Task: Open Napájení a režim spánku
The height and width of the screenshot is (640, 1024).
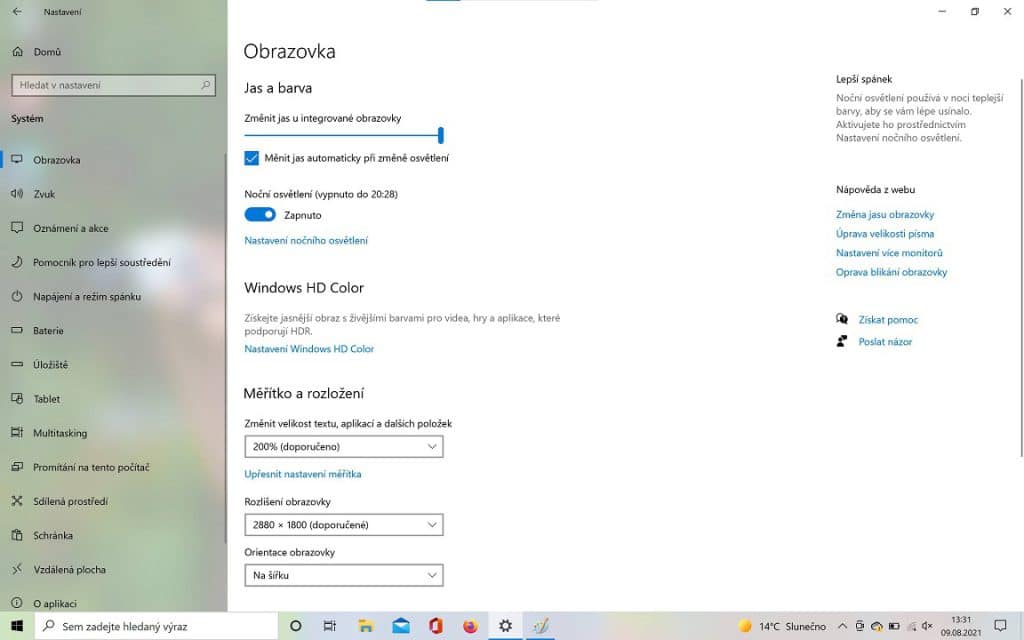Action: pyautogui.click(x=87, y=296)
